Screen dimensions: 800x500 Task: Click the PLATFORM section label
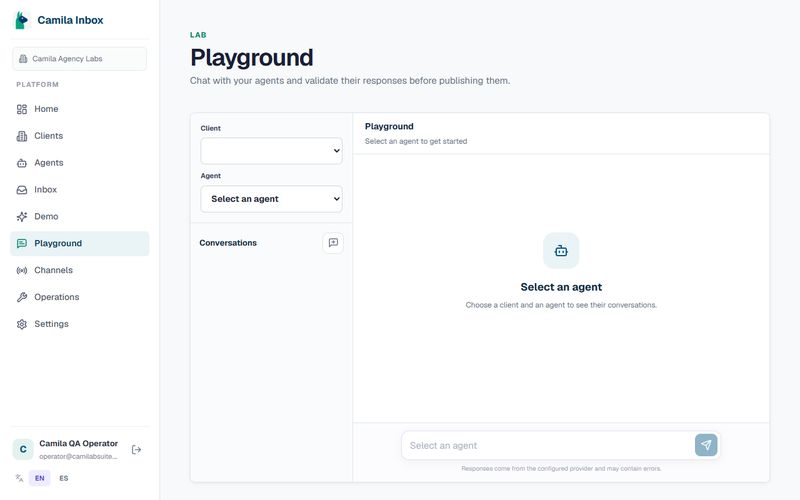click(37, 85)
